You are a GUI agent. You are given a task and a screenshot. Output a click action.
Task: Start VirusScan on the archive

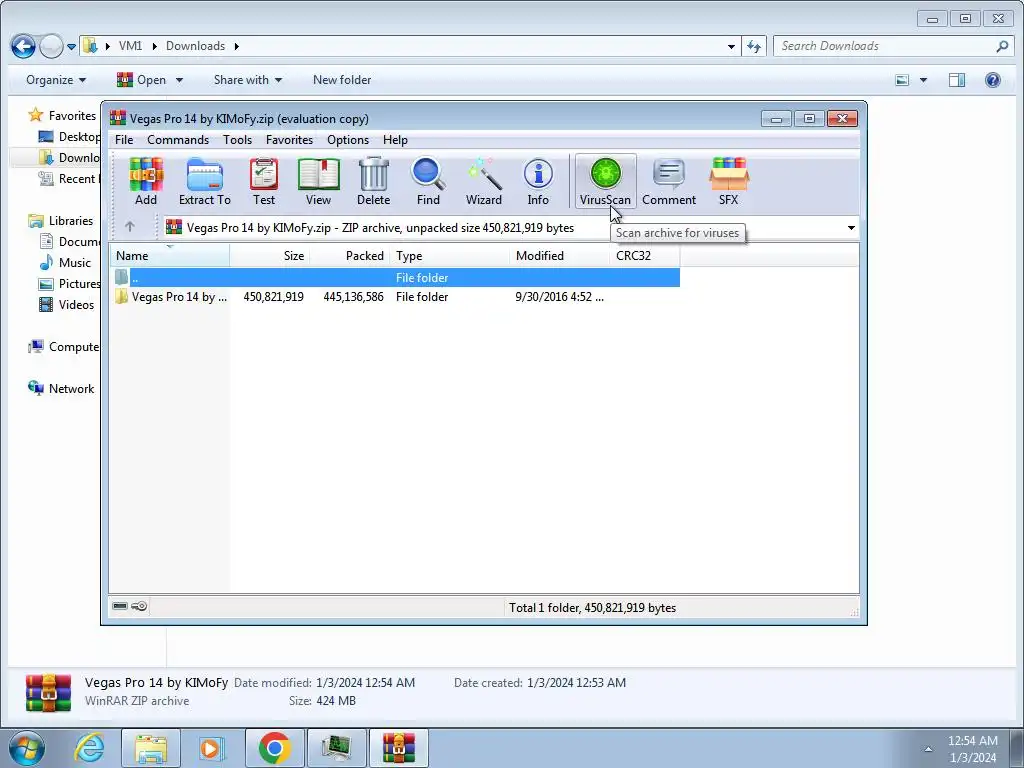pos(605,182)
